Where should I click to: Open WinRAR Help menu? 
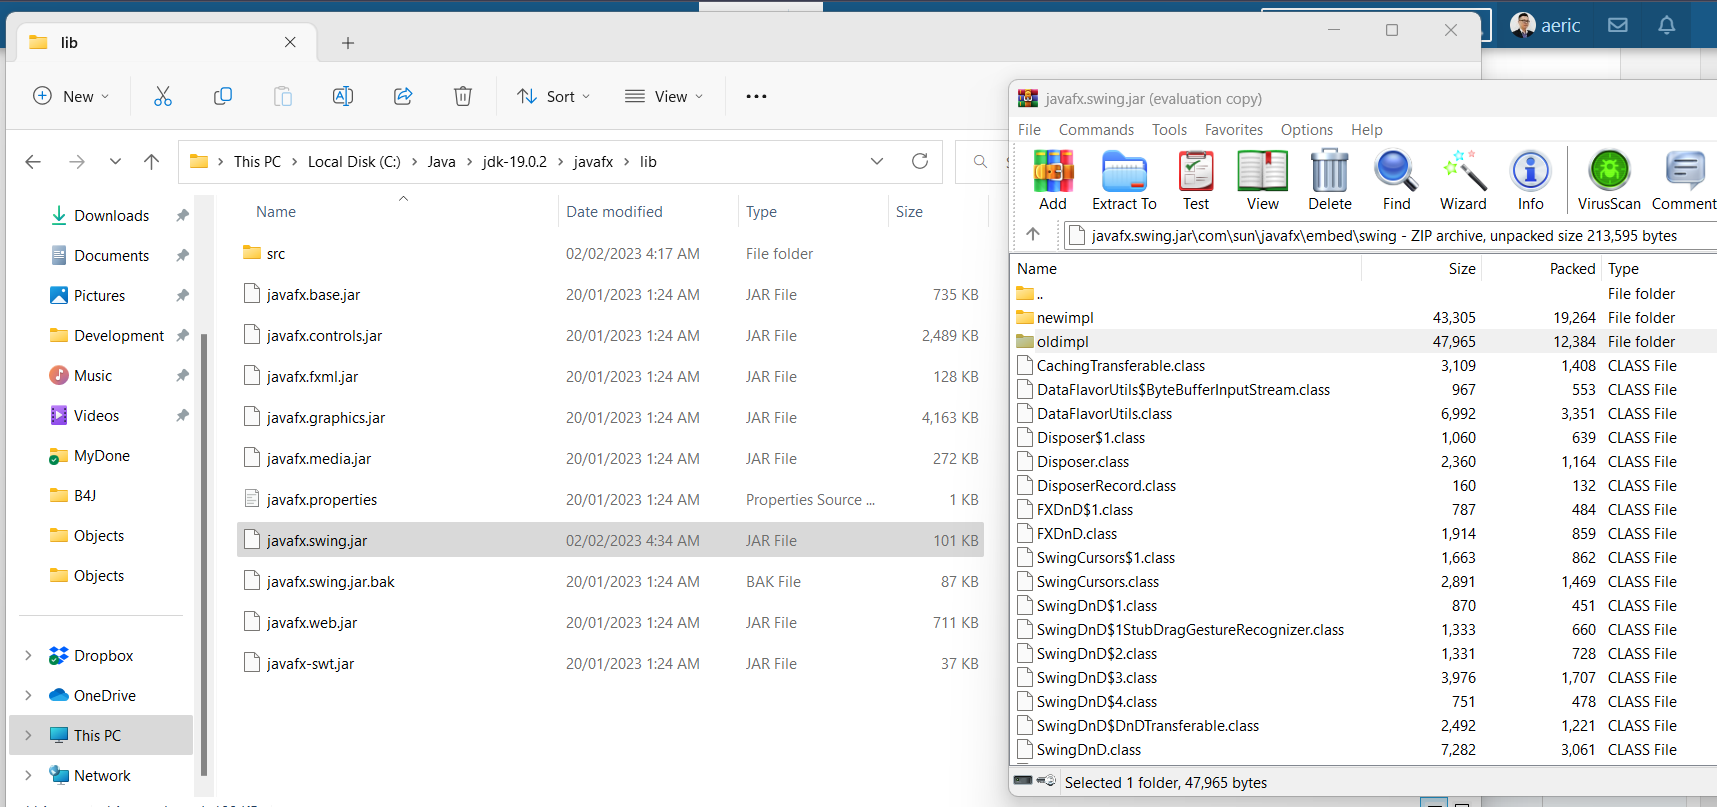pyautogui.click(x=1367, y=129)
